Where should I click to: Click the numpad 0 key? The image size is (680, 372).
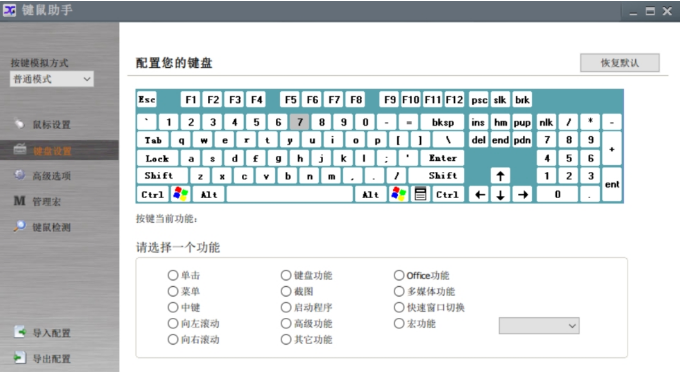click(557, 194)
